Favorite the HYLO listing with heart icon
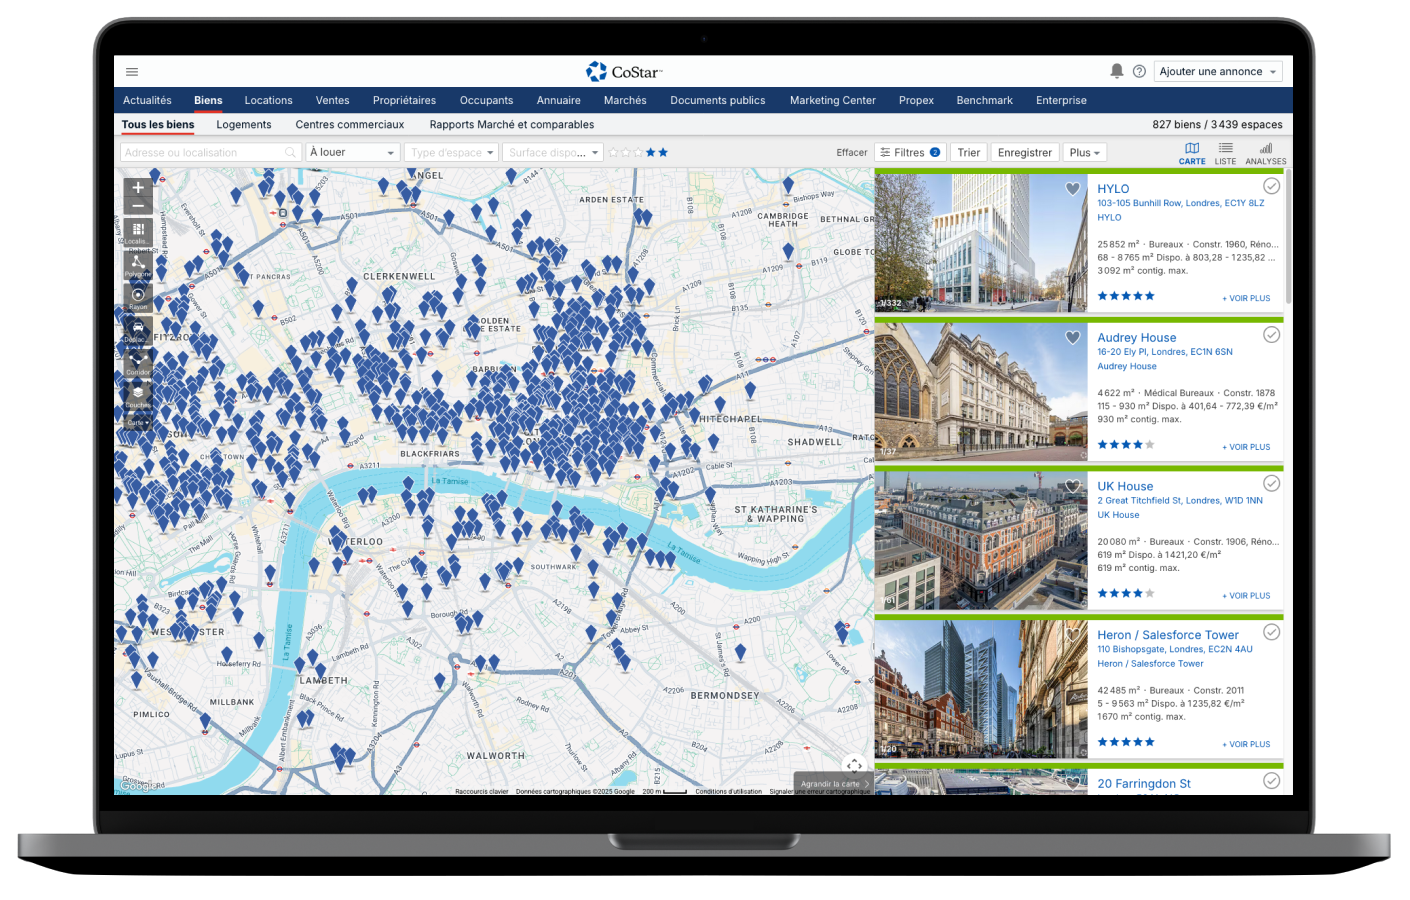 (1072, 189)
